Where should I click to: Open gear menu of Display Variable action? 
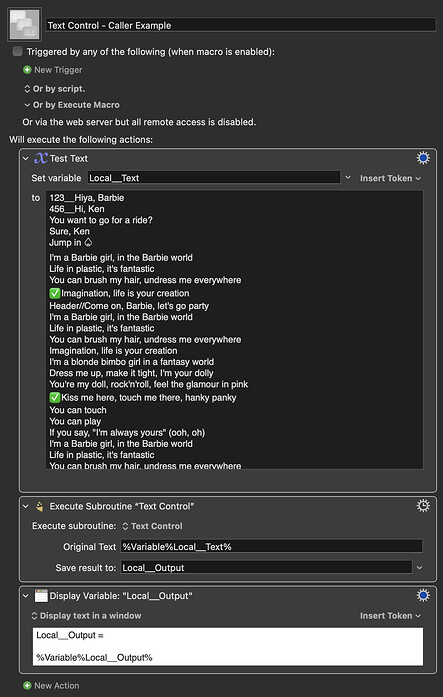click(423, 595)
